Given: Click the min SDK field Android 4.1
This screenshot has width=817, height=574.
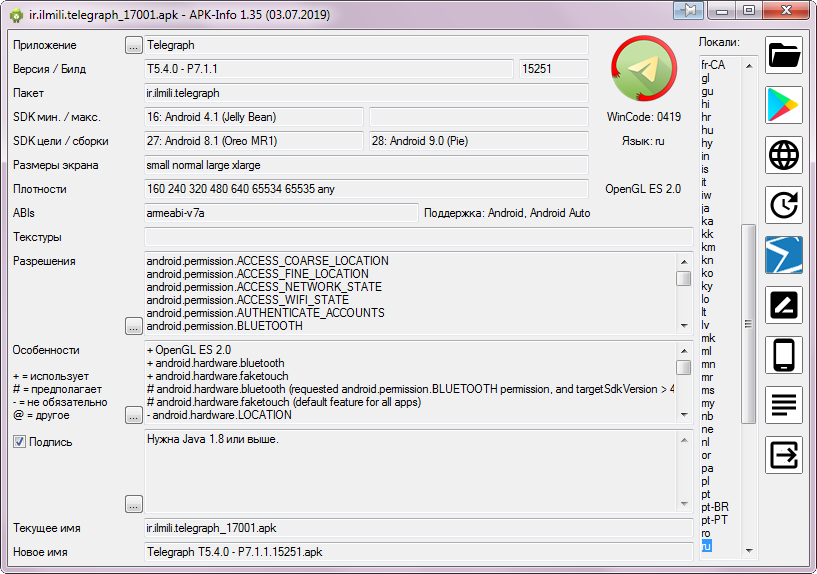Looking at the screenshot, I should pyautogui.click(x=254, y=117).
